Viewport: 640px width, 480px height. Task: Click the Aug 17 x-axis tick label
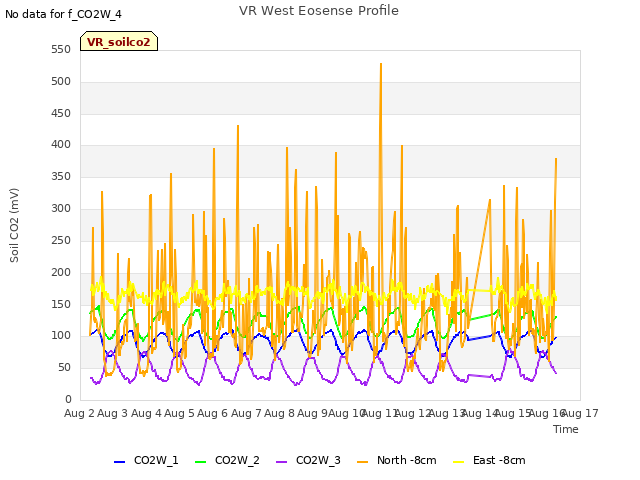581,413
